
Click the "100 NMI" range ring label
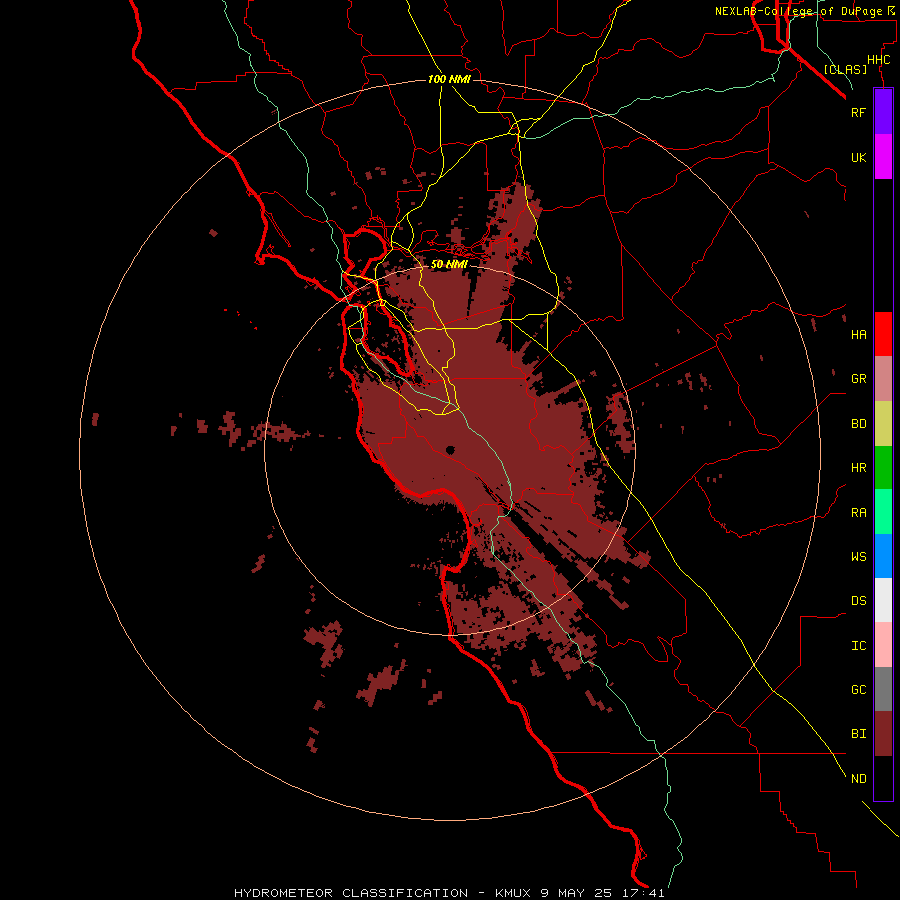pyautogui.click(x=449, y=79)
